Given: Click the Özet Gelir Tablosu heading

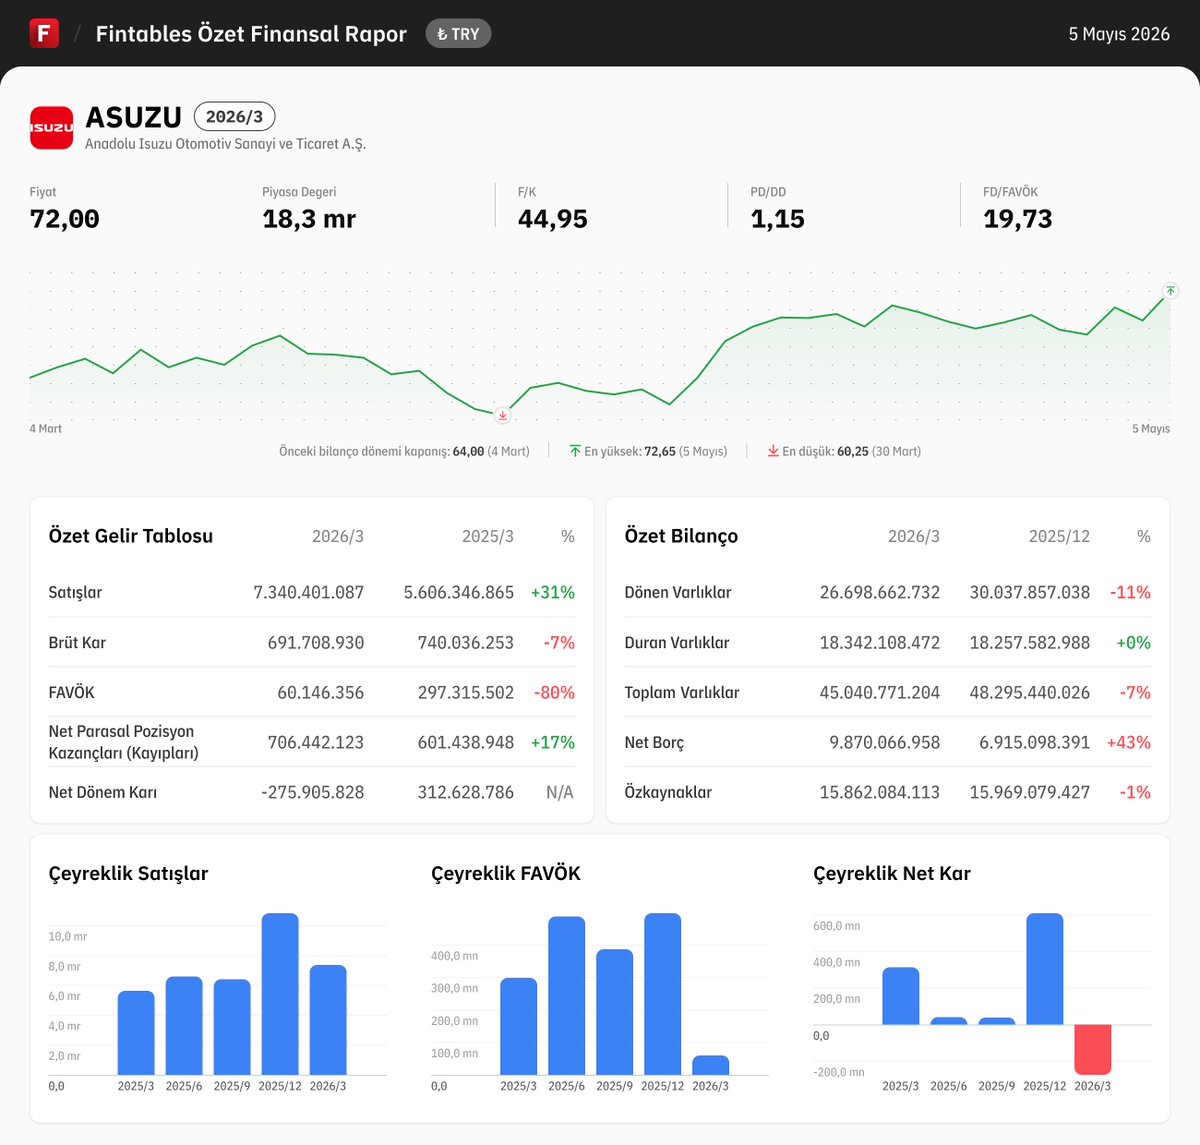Looking at the screenshot, I should click(131, 536).
